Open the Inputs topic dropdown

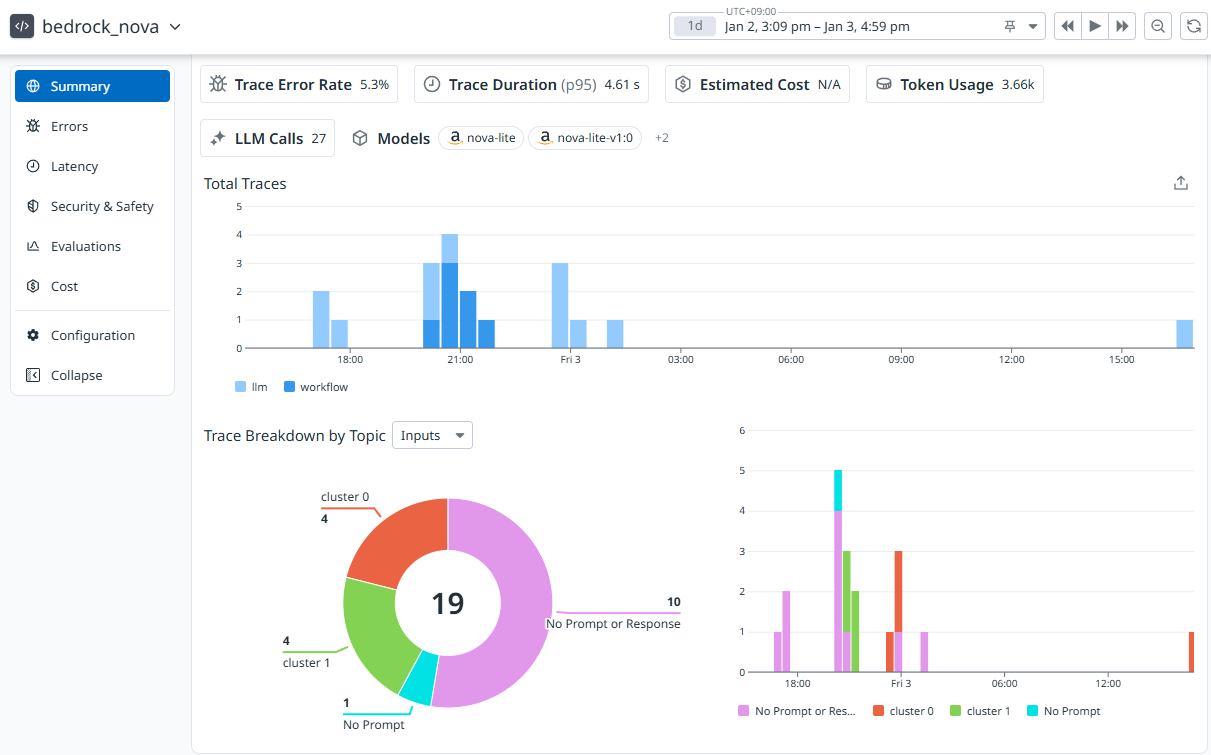pos(432,435)
